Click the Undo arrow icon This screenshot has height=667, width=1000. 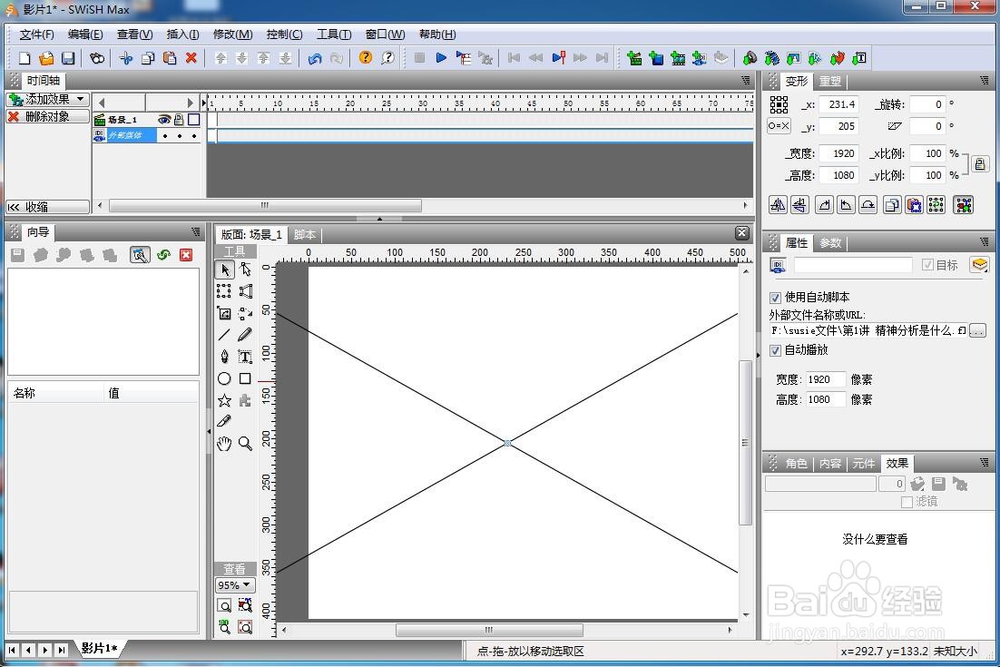coord(315,59)
